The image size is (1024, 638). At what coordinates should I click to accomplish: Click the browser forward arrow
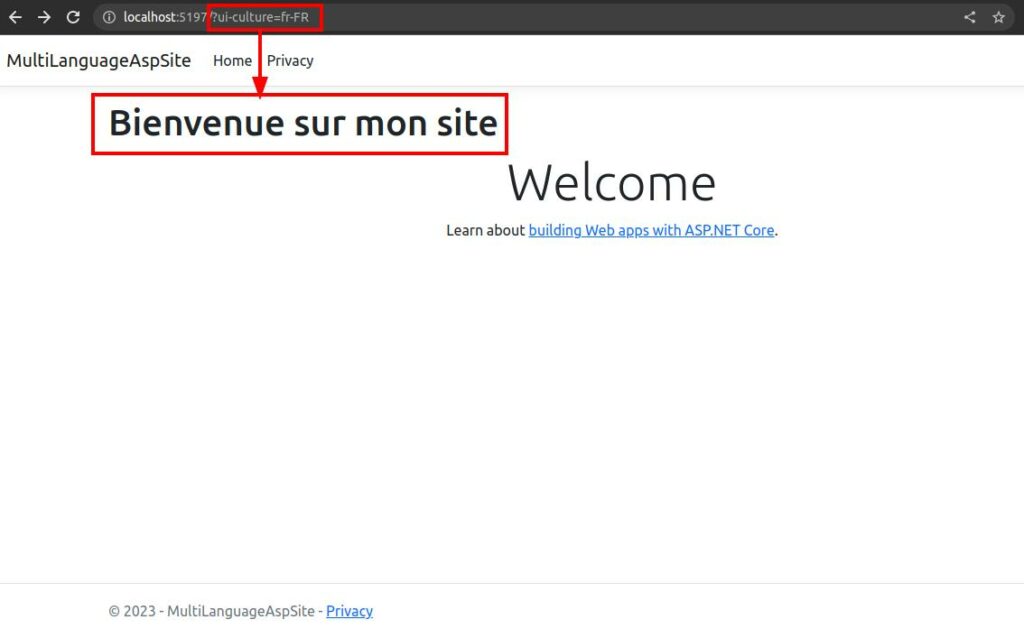pyautogui.click(x=44, y=17)
